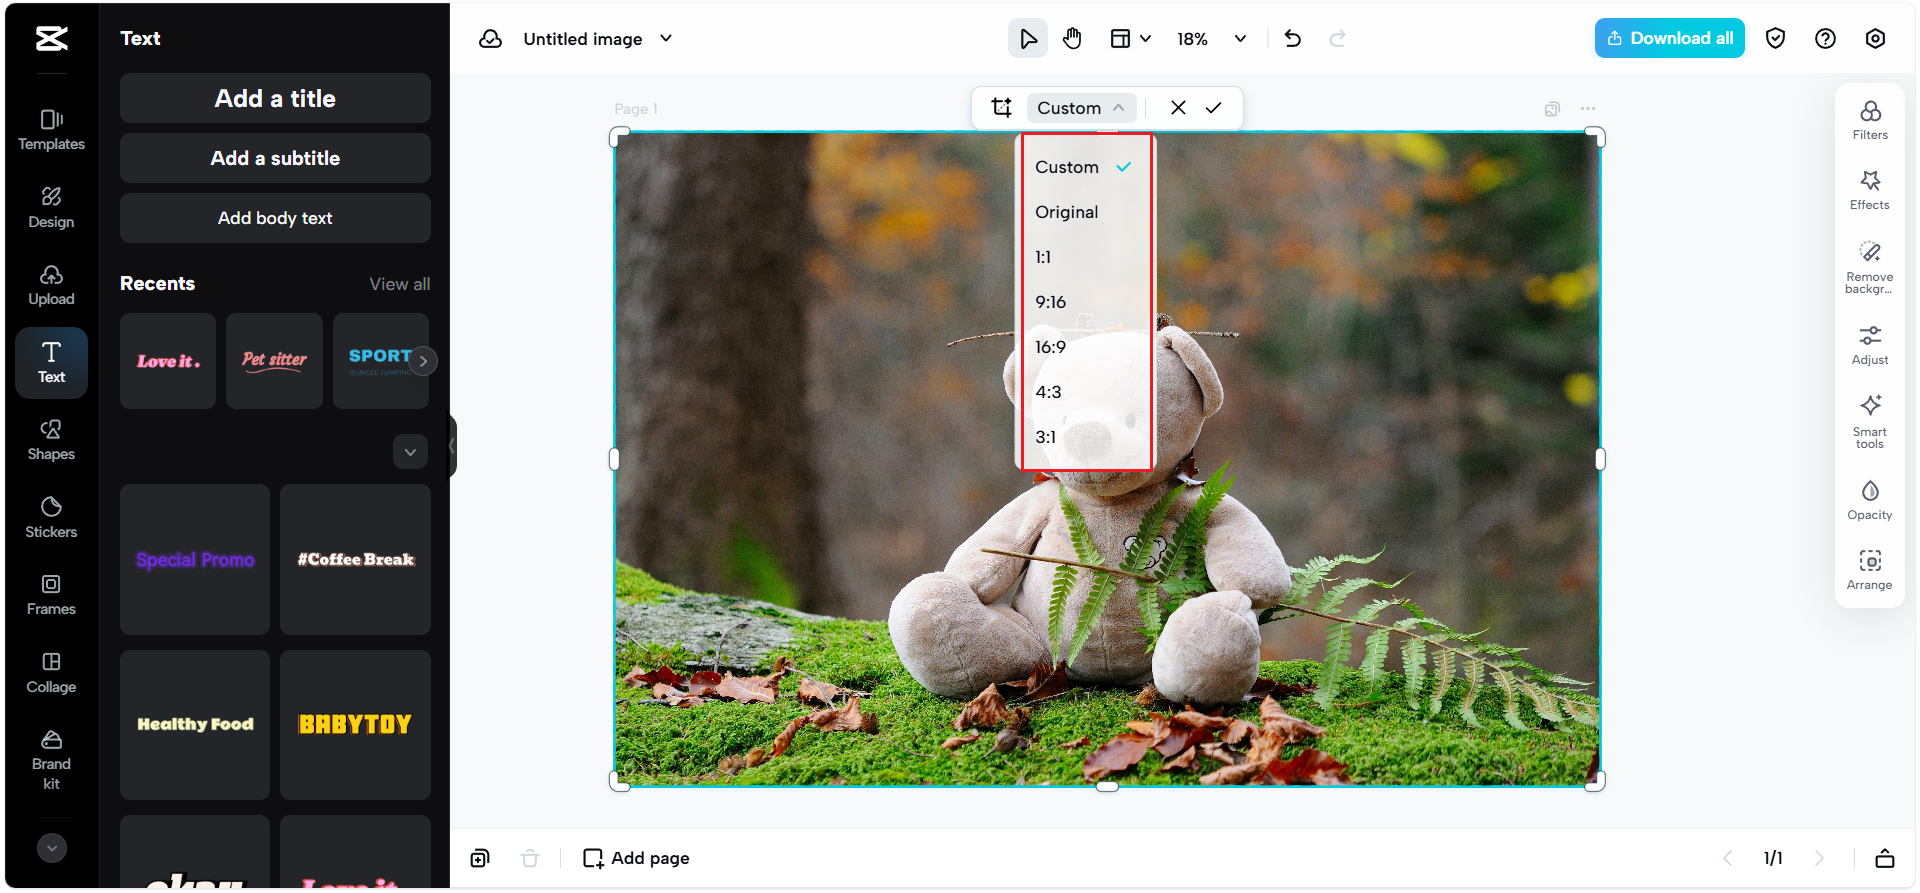Delete page with trash icon
The width and height of the screenshot is (1920, 893).
(x=530, y=858)
